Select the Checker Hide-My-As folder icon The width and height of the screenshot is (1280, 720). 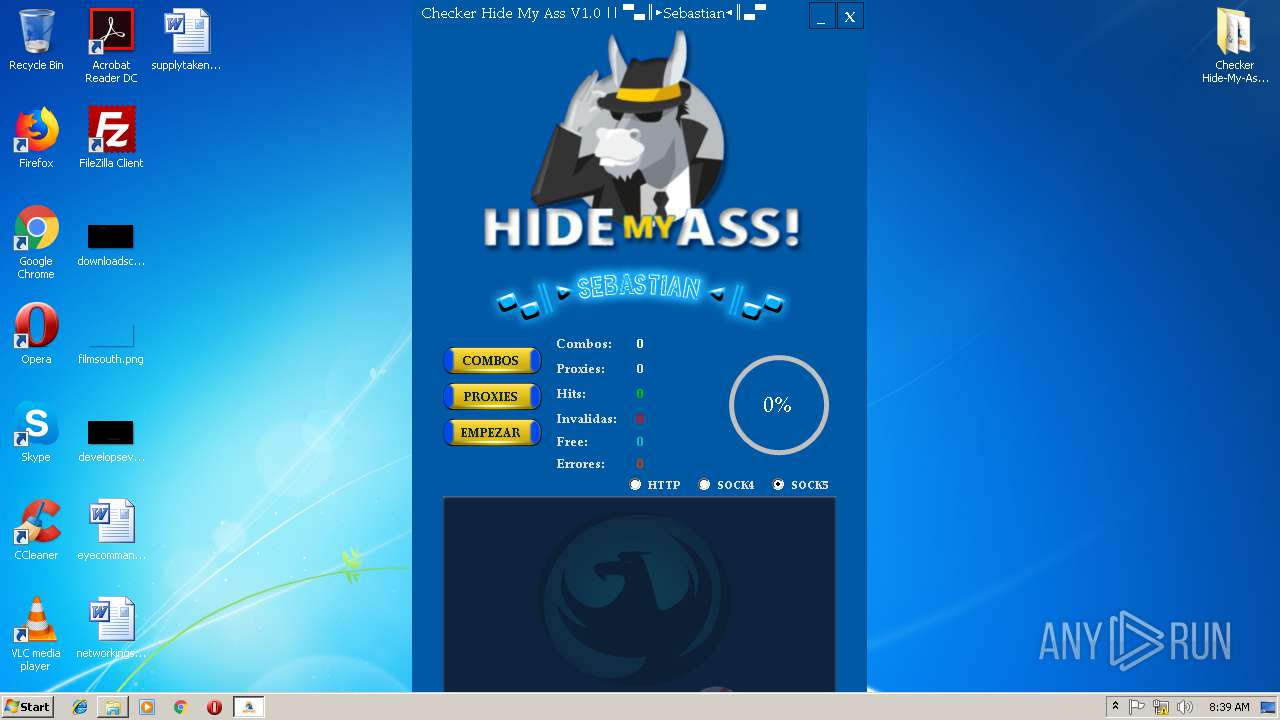(1235, 46)
